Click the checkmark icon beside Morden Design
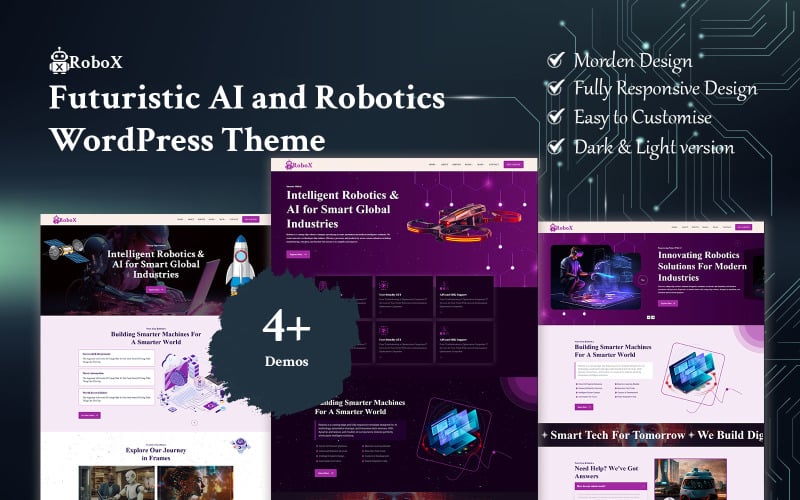 555,61
